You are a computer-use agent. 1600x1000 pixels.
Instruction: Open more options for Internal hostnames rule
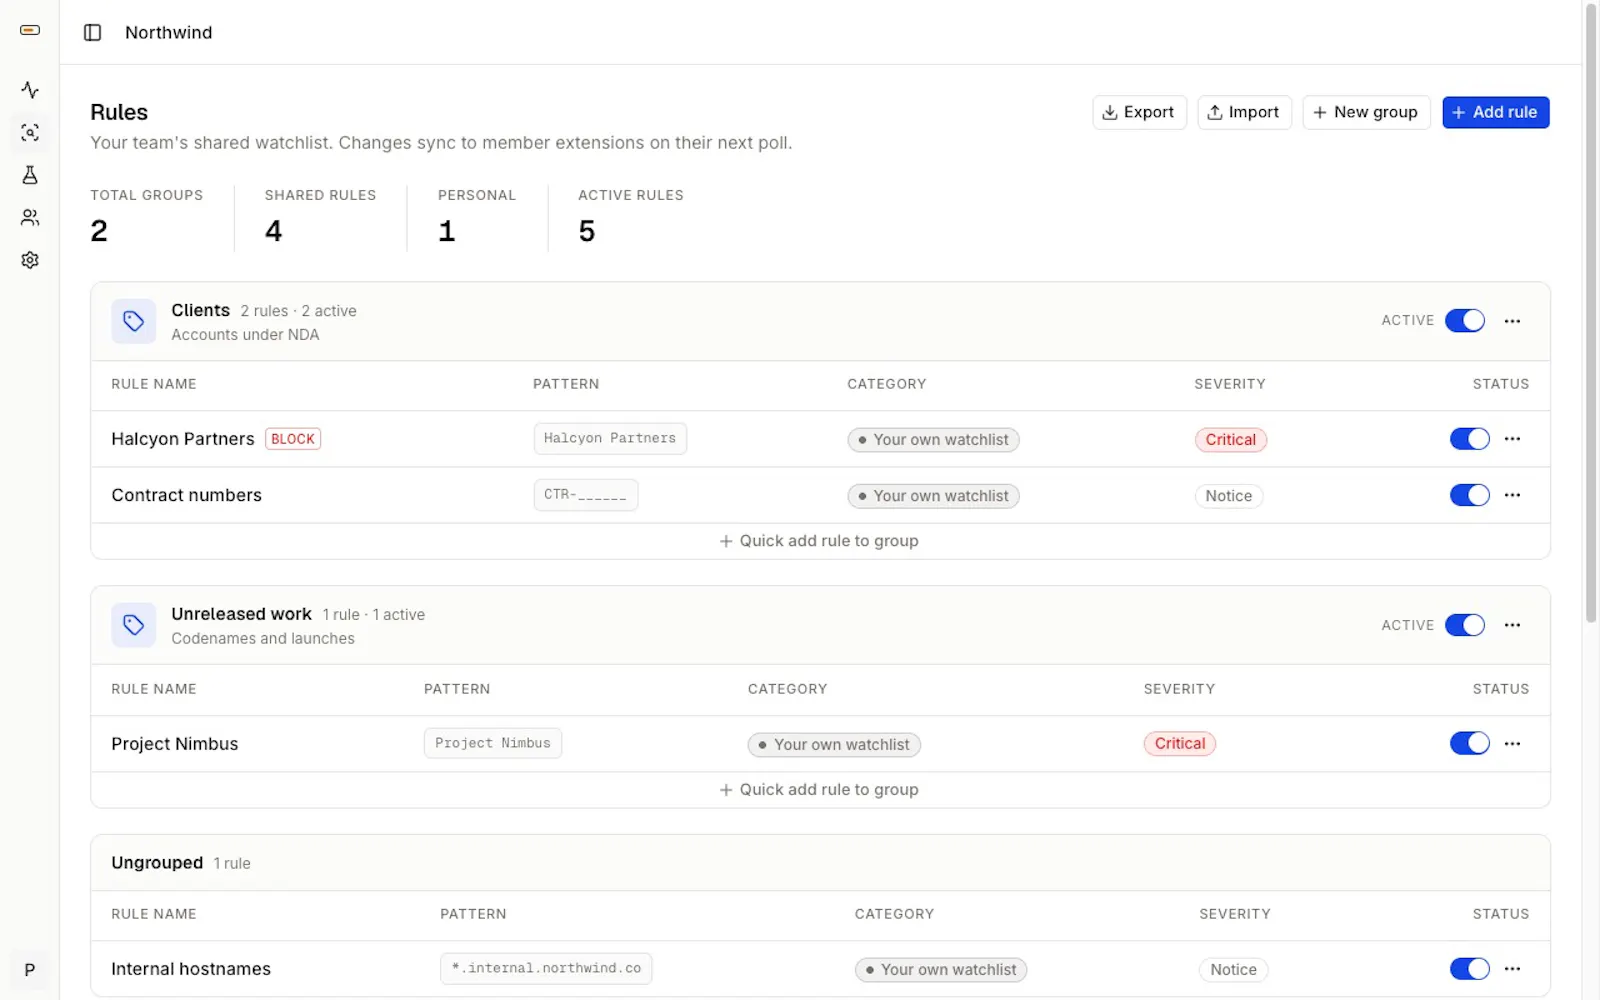[1512, 969]
